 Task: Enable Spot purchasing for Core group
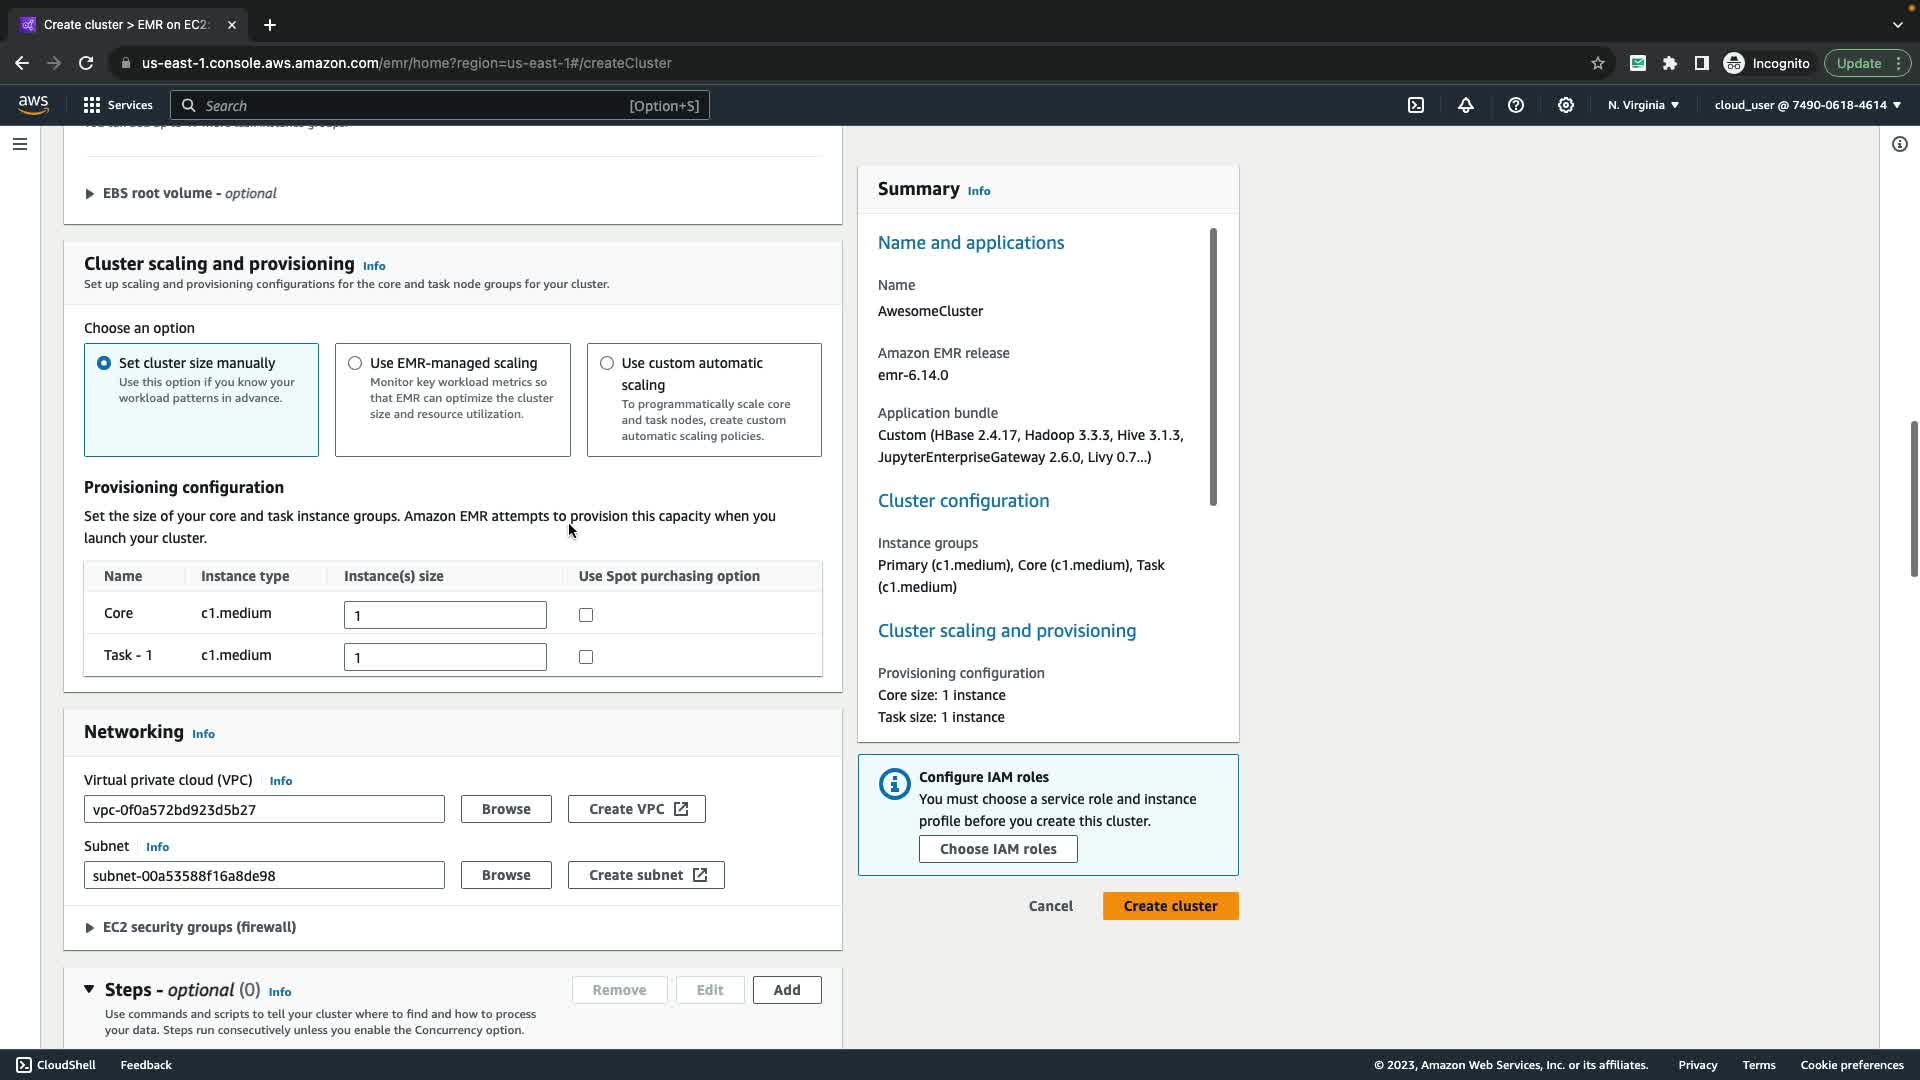(586, 615)
